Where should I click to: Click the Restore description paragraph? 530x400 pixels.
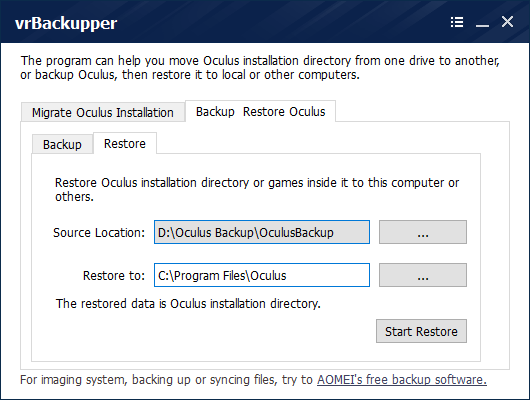point(257,189)
